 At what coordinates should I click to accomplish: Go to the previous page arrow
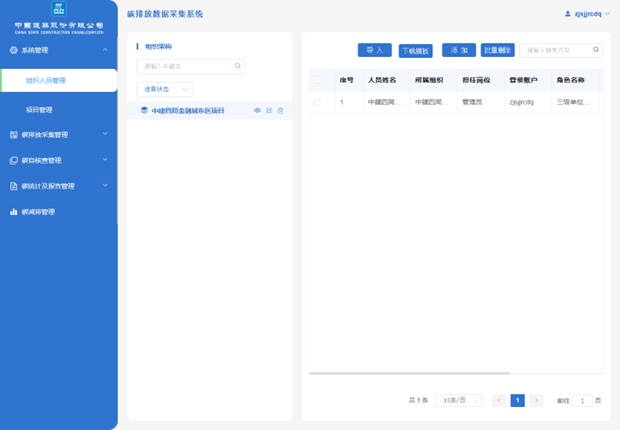click(499, 401)
